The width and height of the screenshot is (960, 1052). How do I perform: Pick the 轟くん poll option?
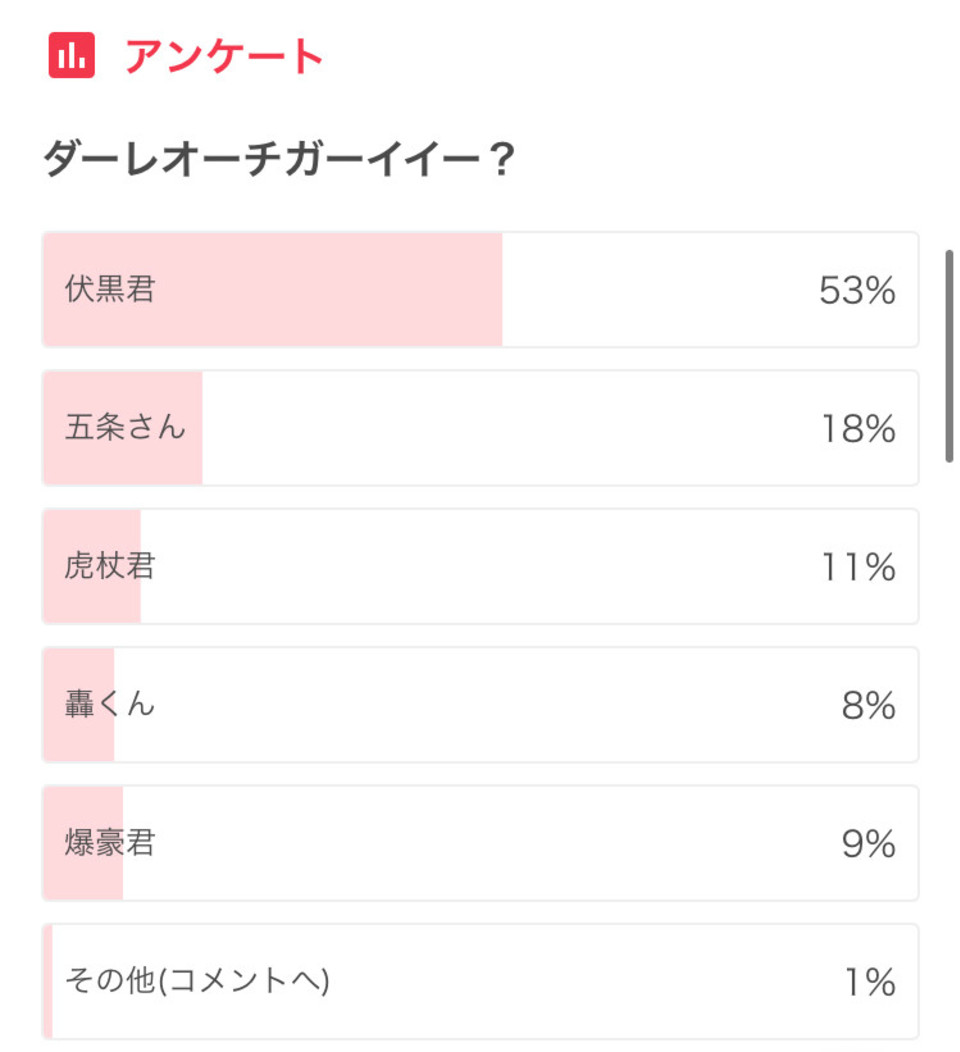[x=480, y=704]
